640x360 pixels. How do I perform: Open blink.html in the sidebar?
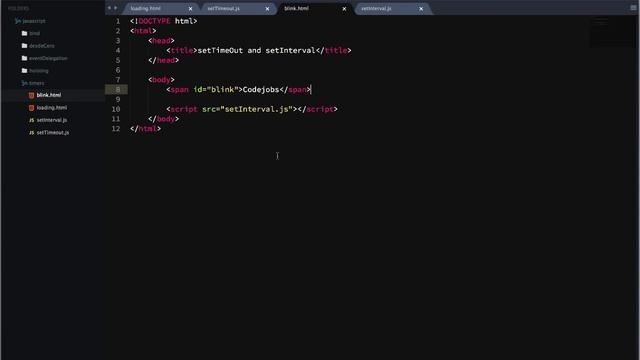pos(49,95)
